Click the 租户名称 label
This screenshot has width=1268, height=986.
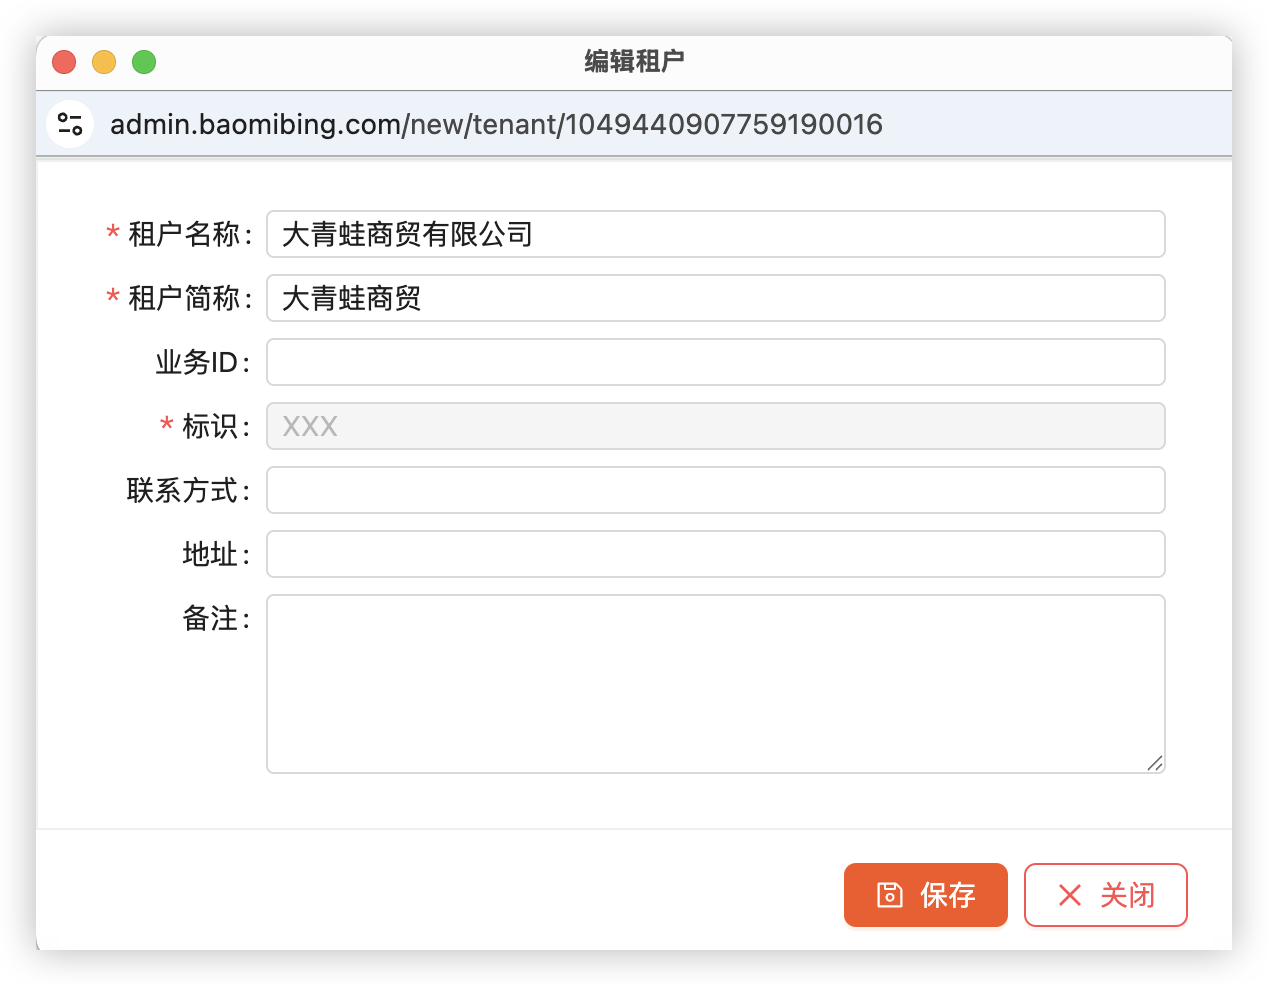point(189,234)
